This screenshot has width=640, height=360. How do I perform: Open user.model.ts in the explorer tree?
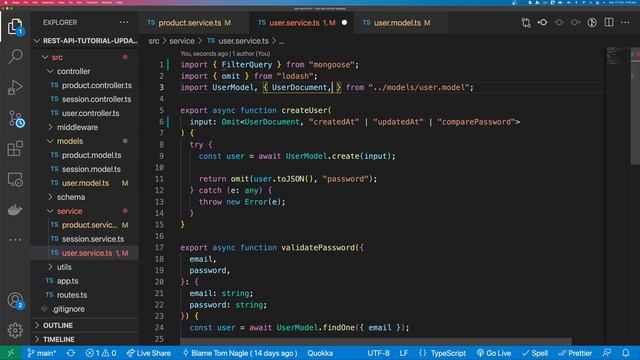[x=86, y=183]
